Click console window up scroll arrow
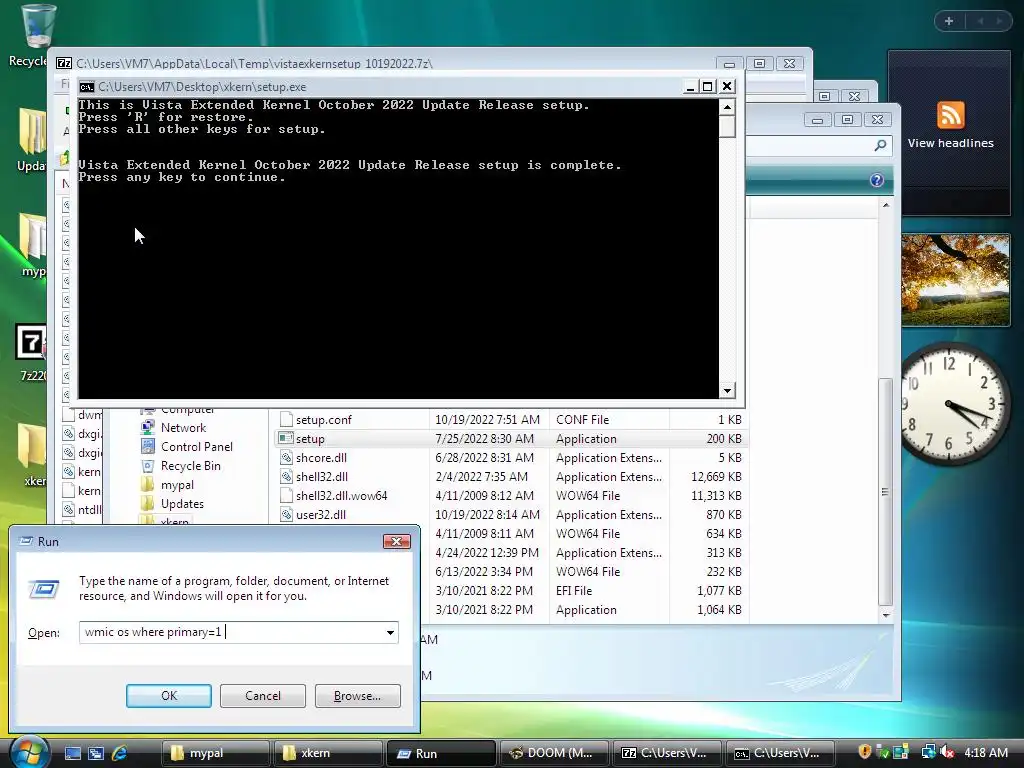 (x=728, y=106)
